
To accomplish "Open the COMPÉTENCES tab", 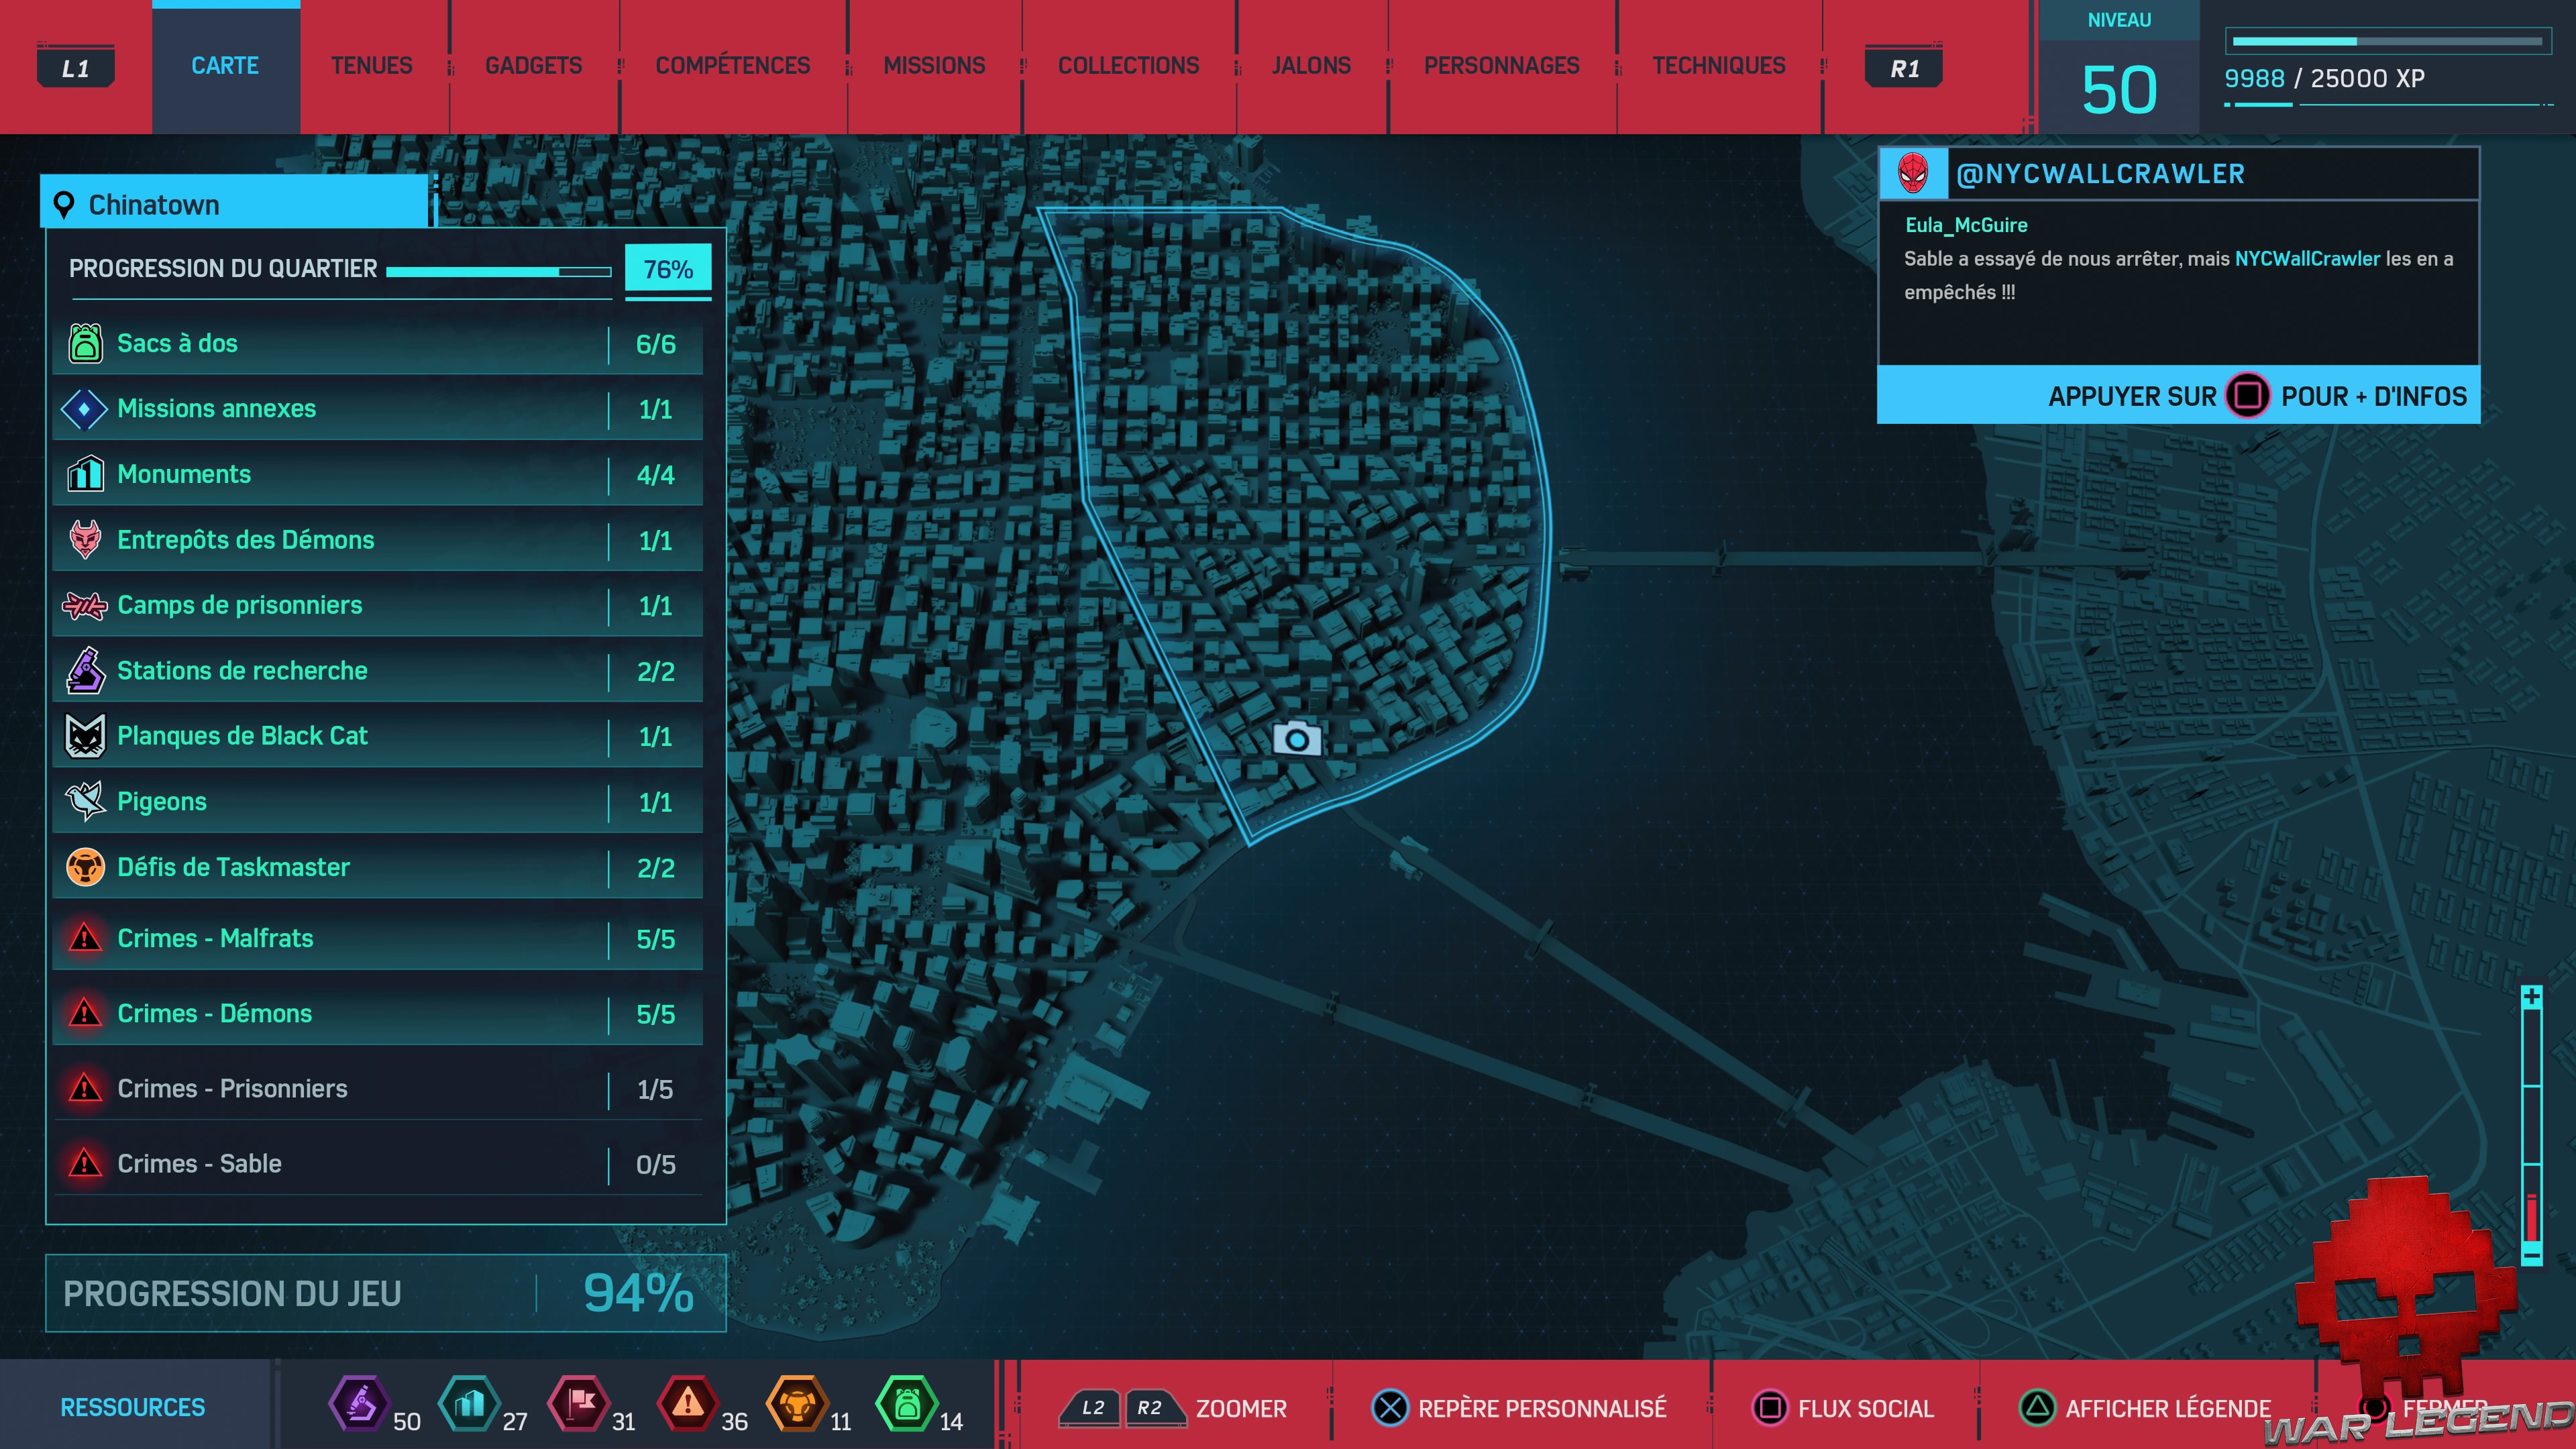I will [732, 66].
